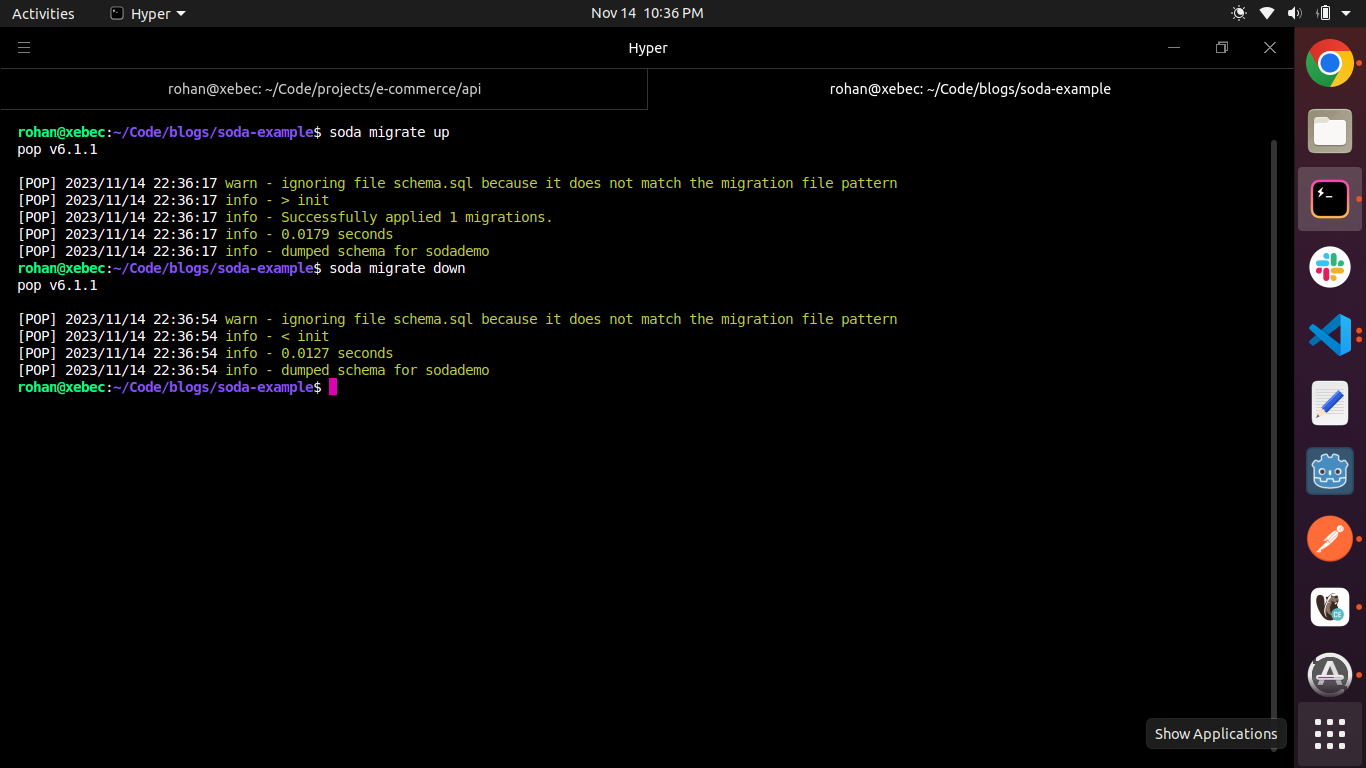Open the Hyper app menu in top bar
Viewport: 1366px width, 768px height.
point(148,13)
